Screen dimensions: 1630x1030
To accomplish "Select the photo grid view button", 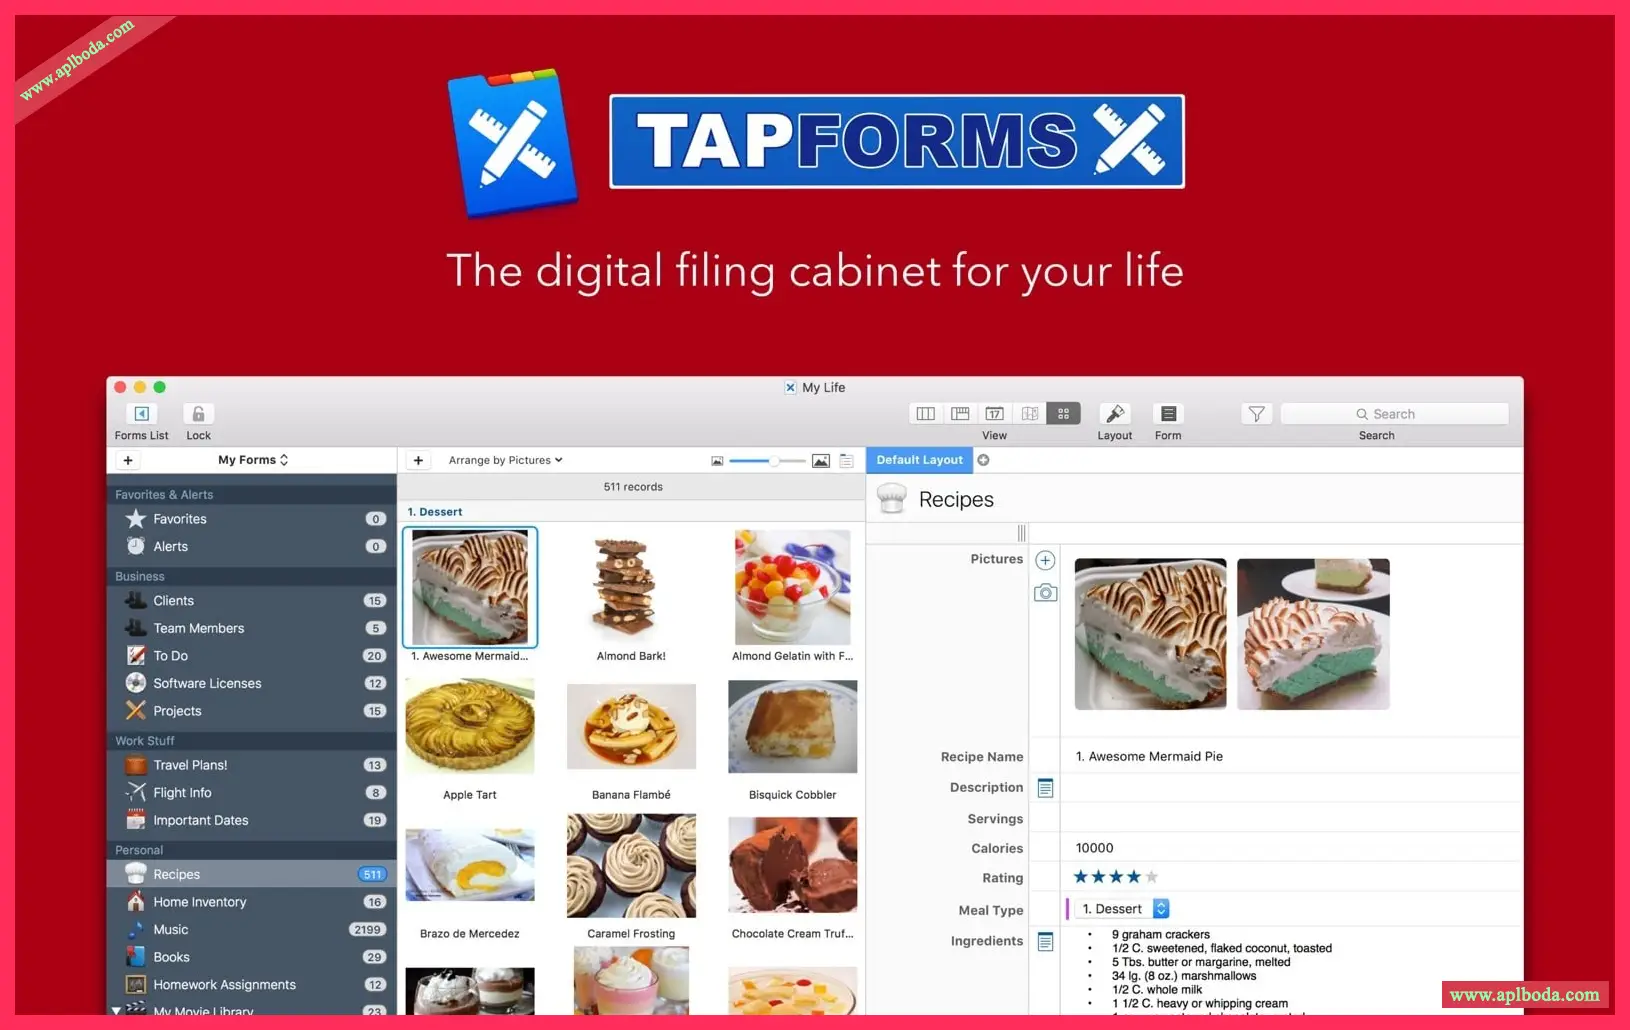I will (1063, 414).
